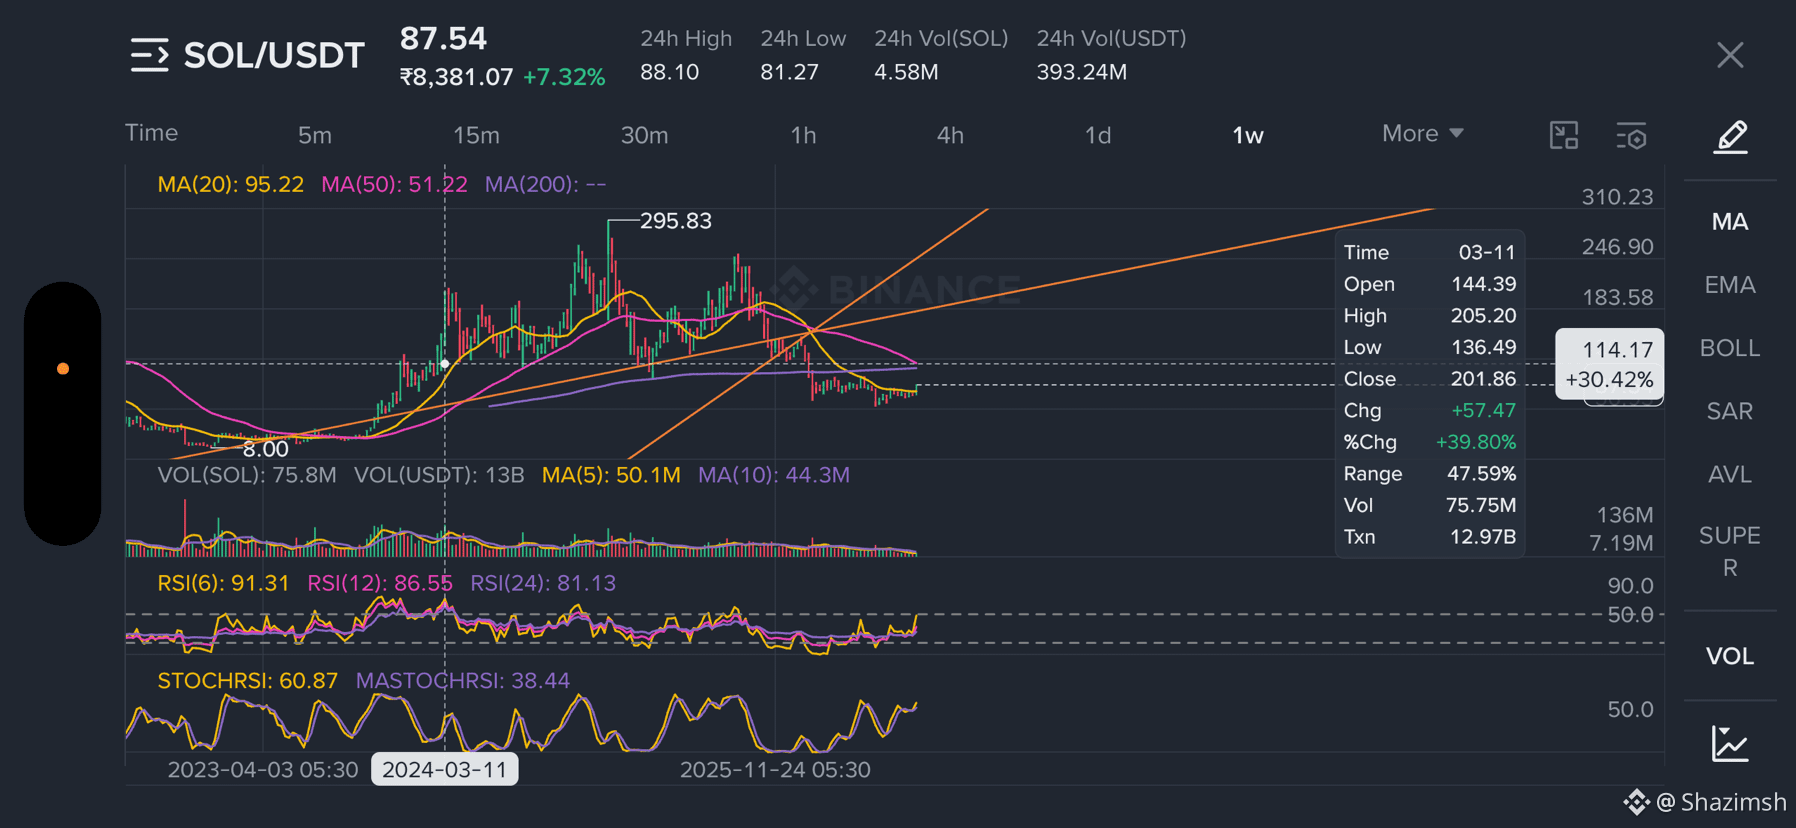Open the trading pair list menu icon

pos(149,55)
